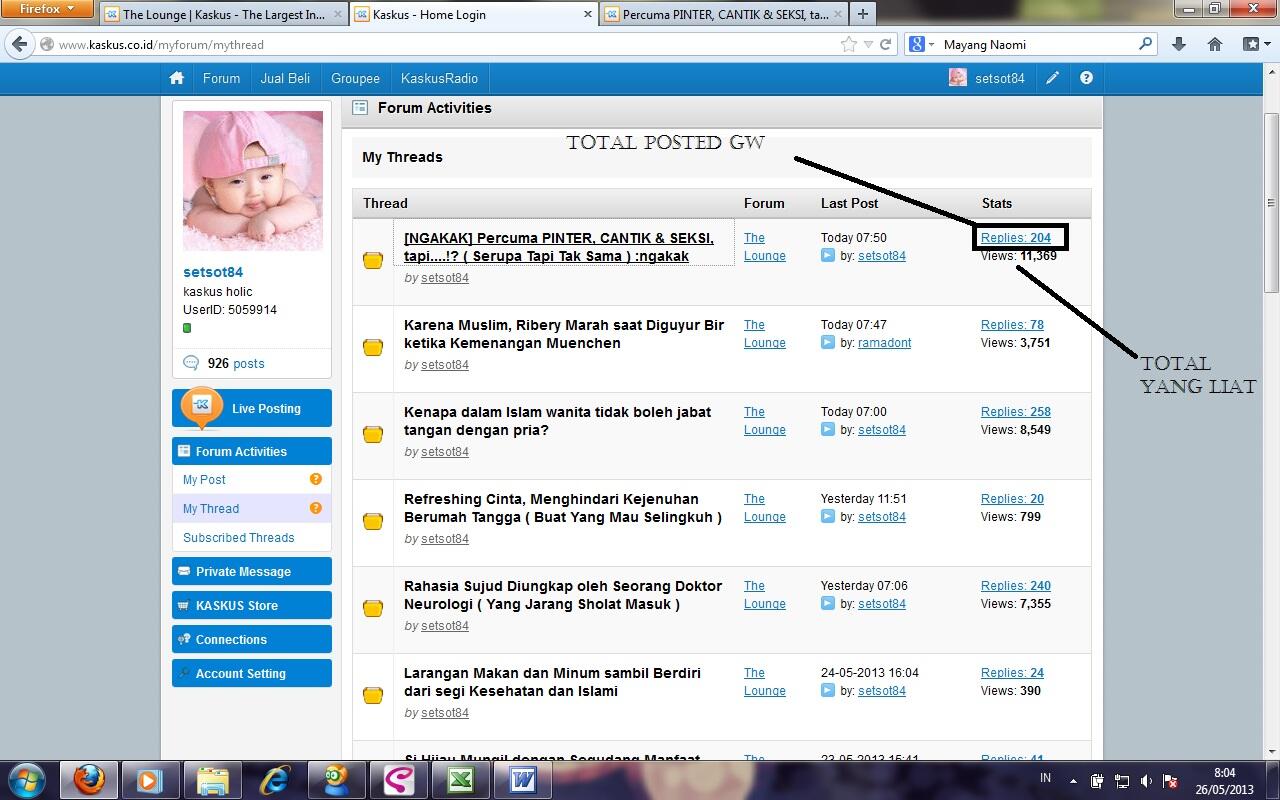Open the Firefox application menu button
The width and height of the screenshot is (1280, 800).
(x=47, y=9)
